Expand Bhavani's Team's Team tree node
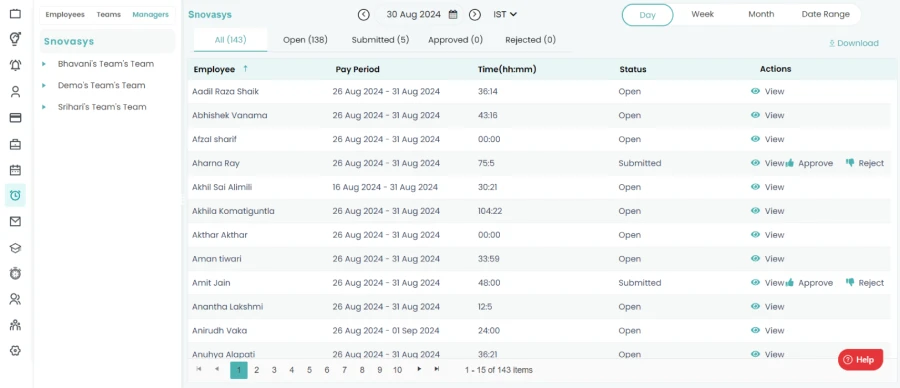Image resolution: width=900 pixels, height=388 pixels. [44, 64]
